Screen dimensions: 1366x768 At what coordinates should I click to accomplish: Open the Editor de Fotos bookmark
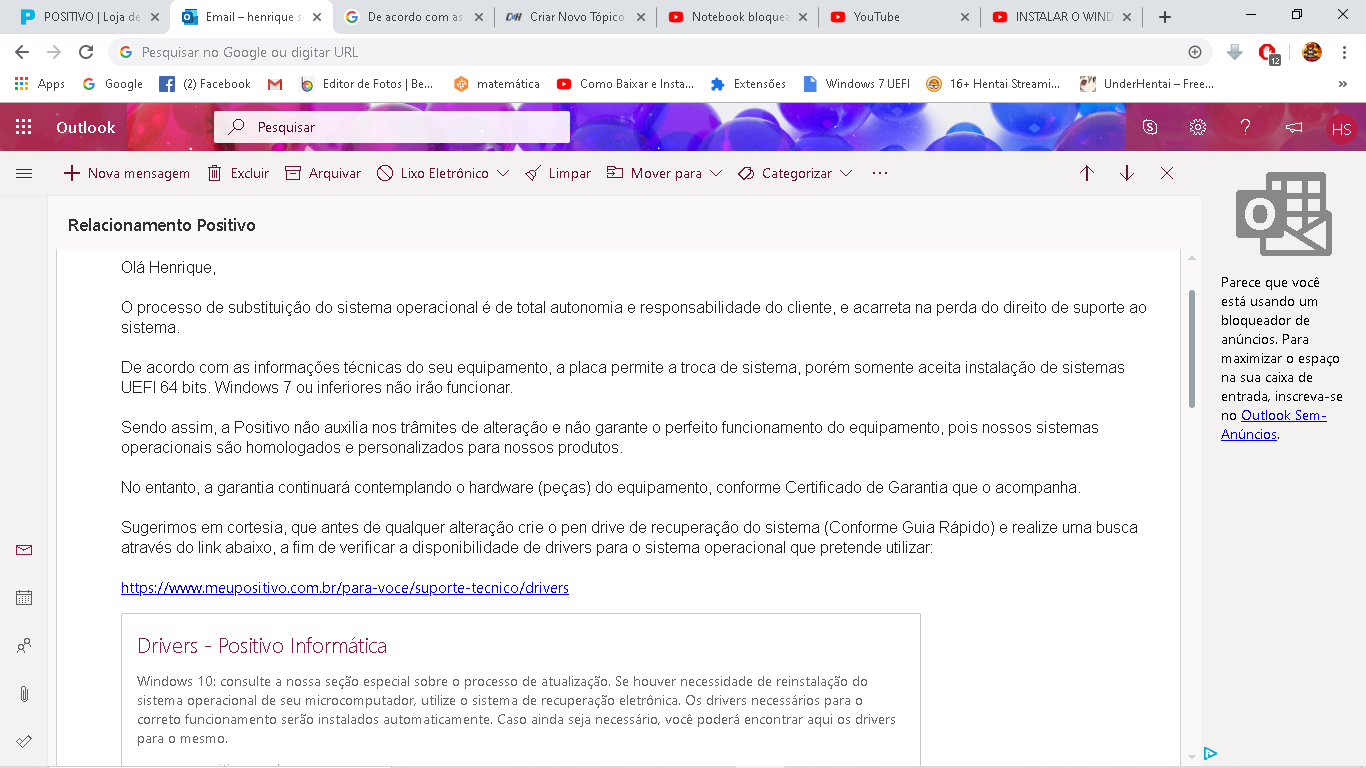point(367,84)
